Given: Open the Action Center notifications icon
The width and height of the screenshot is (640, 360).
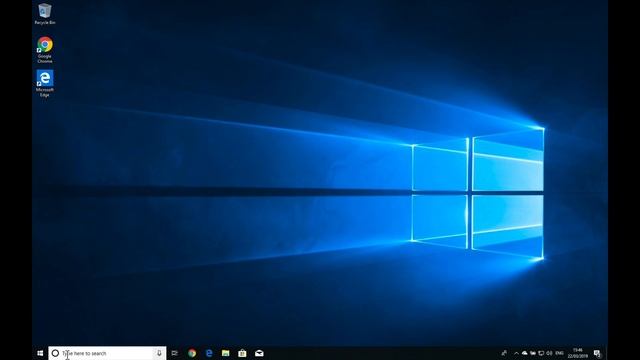Looking at the screenshot, I should tap(597, 353).
